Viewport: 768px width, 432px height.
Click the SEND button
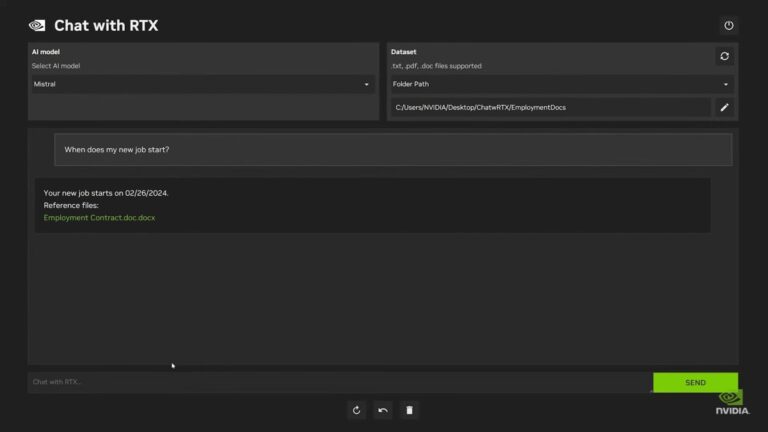click(695, 383)
